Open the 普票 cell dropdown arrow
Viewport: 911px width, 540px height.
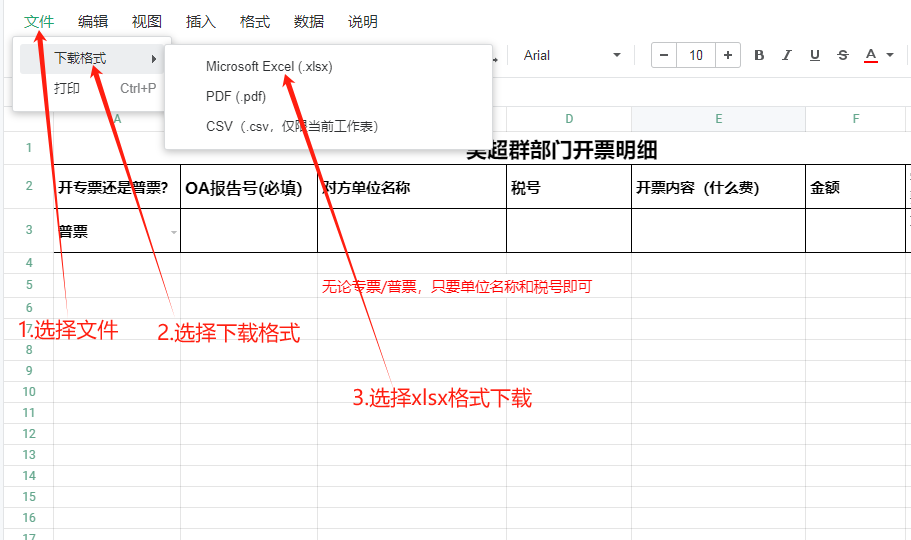[174, 232]
